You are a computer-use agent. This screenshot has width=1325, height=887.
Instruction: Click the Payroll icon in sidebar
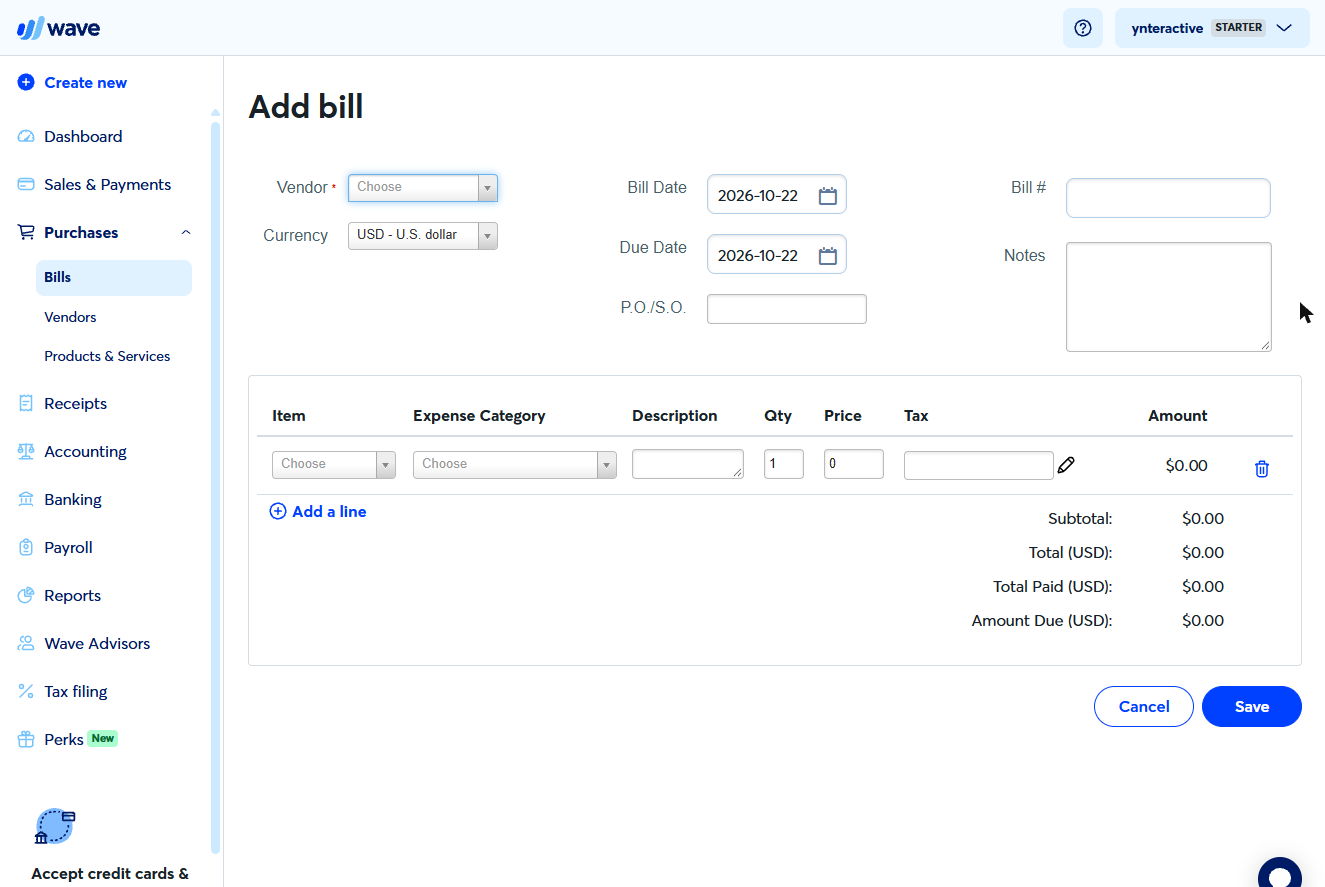26,548
